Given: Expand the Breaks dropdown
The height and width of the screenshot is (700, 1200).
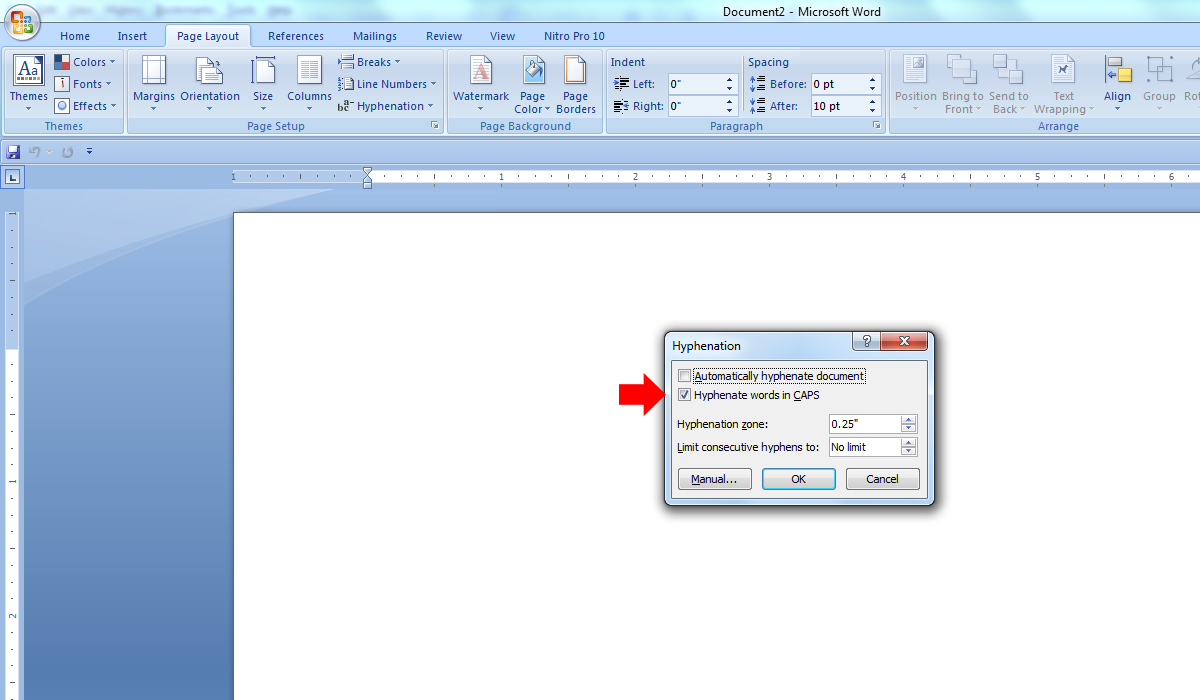Looking at the screenshot, I should pos(369,62).
